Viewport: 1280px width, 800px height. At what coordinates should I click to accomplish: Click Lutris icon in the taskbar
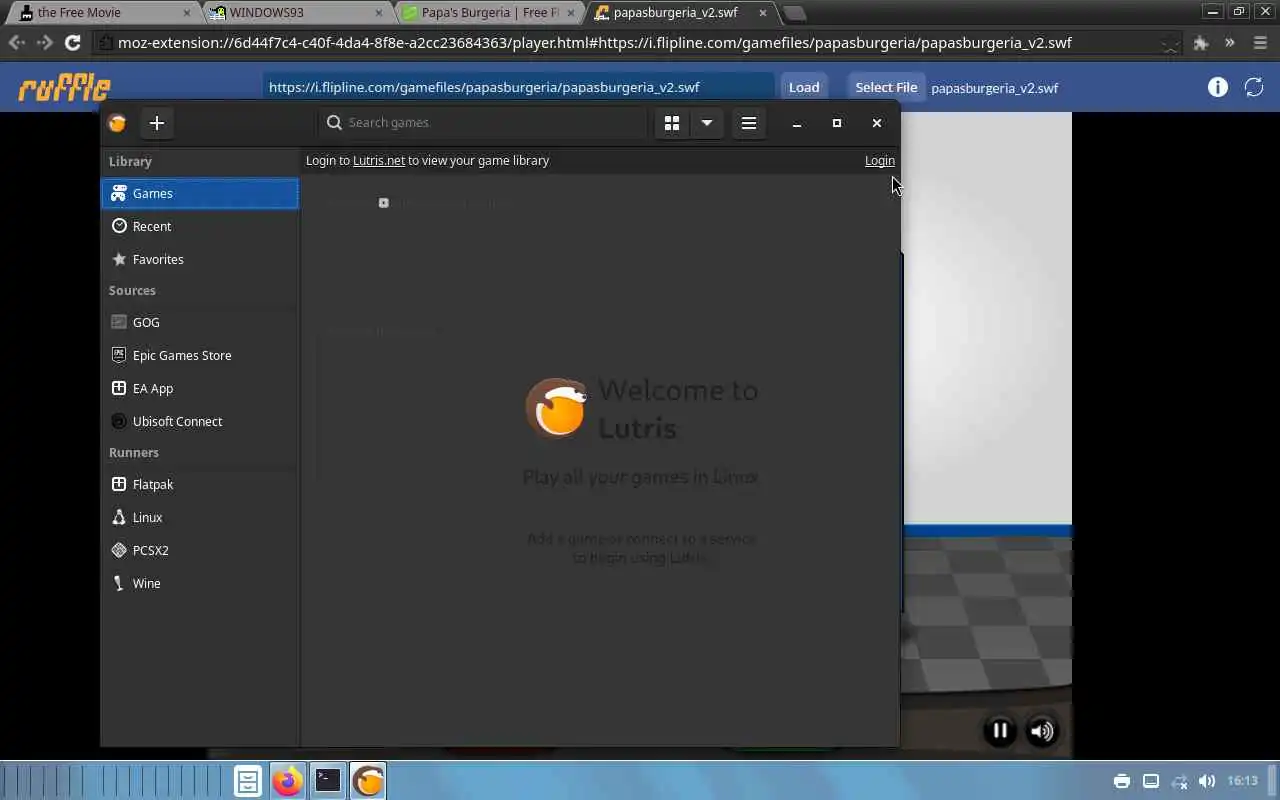click(x=368, y=781)
